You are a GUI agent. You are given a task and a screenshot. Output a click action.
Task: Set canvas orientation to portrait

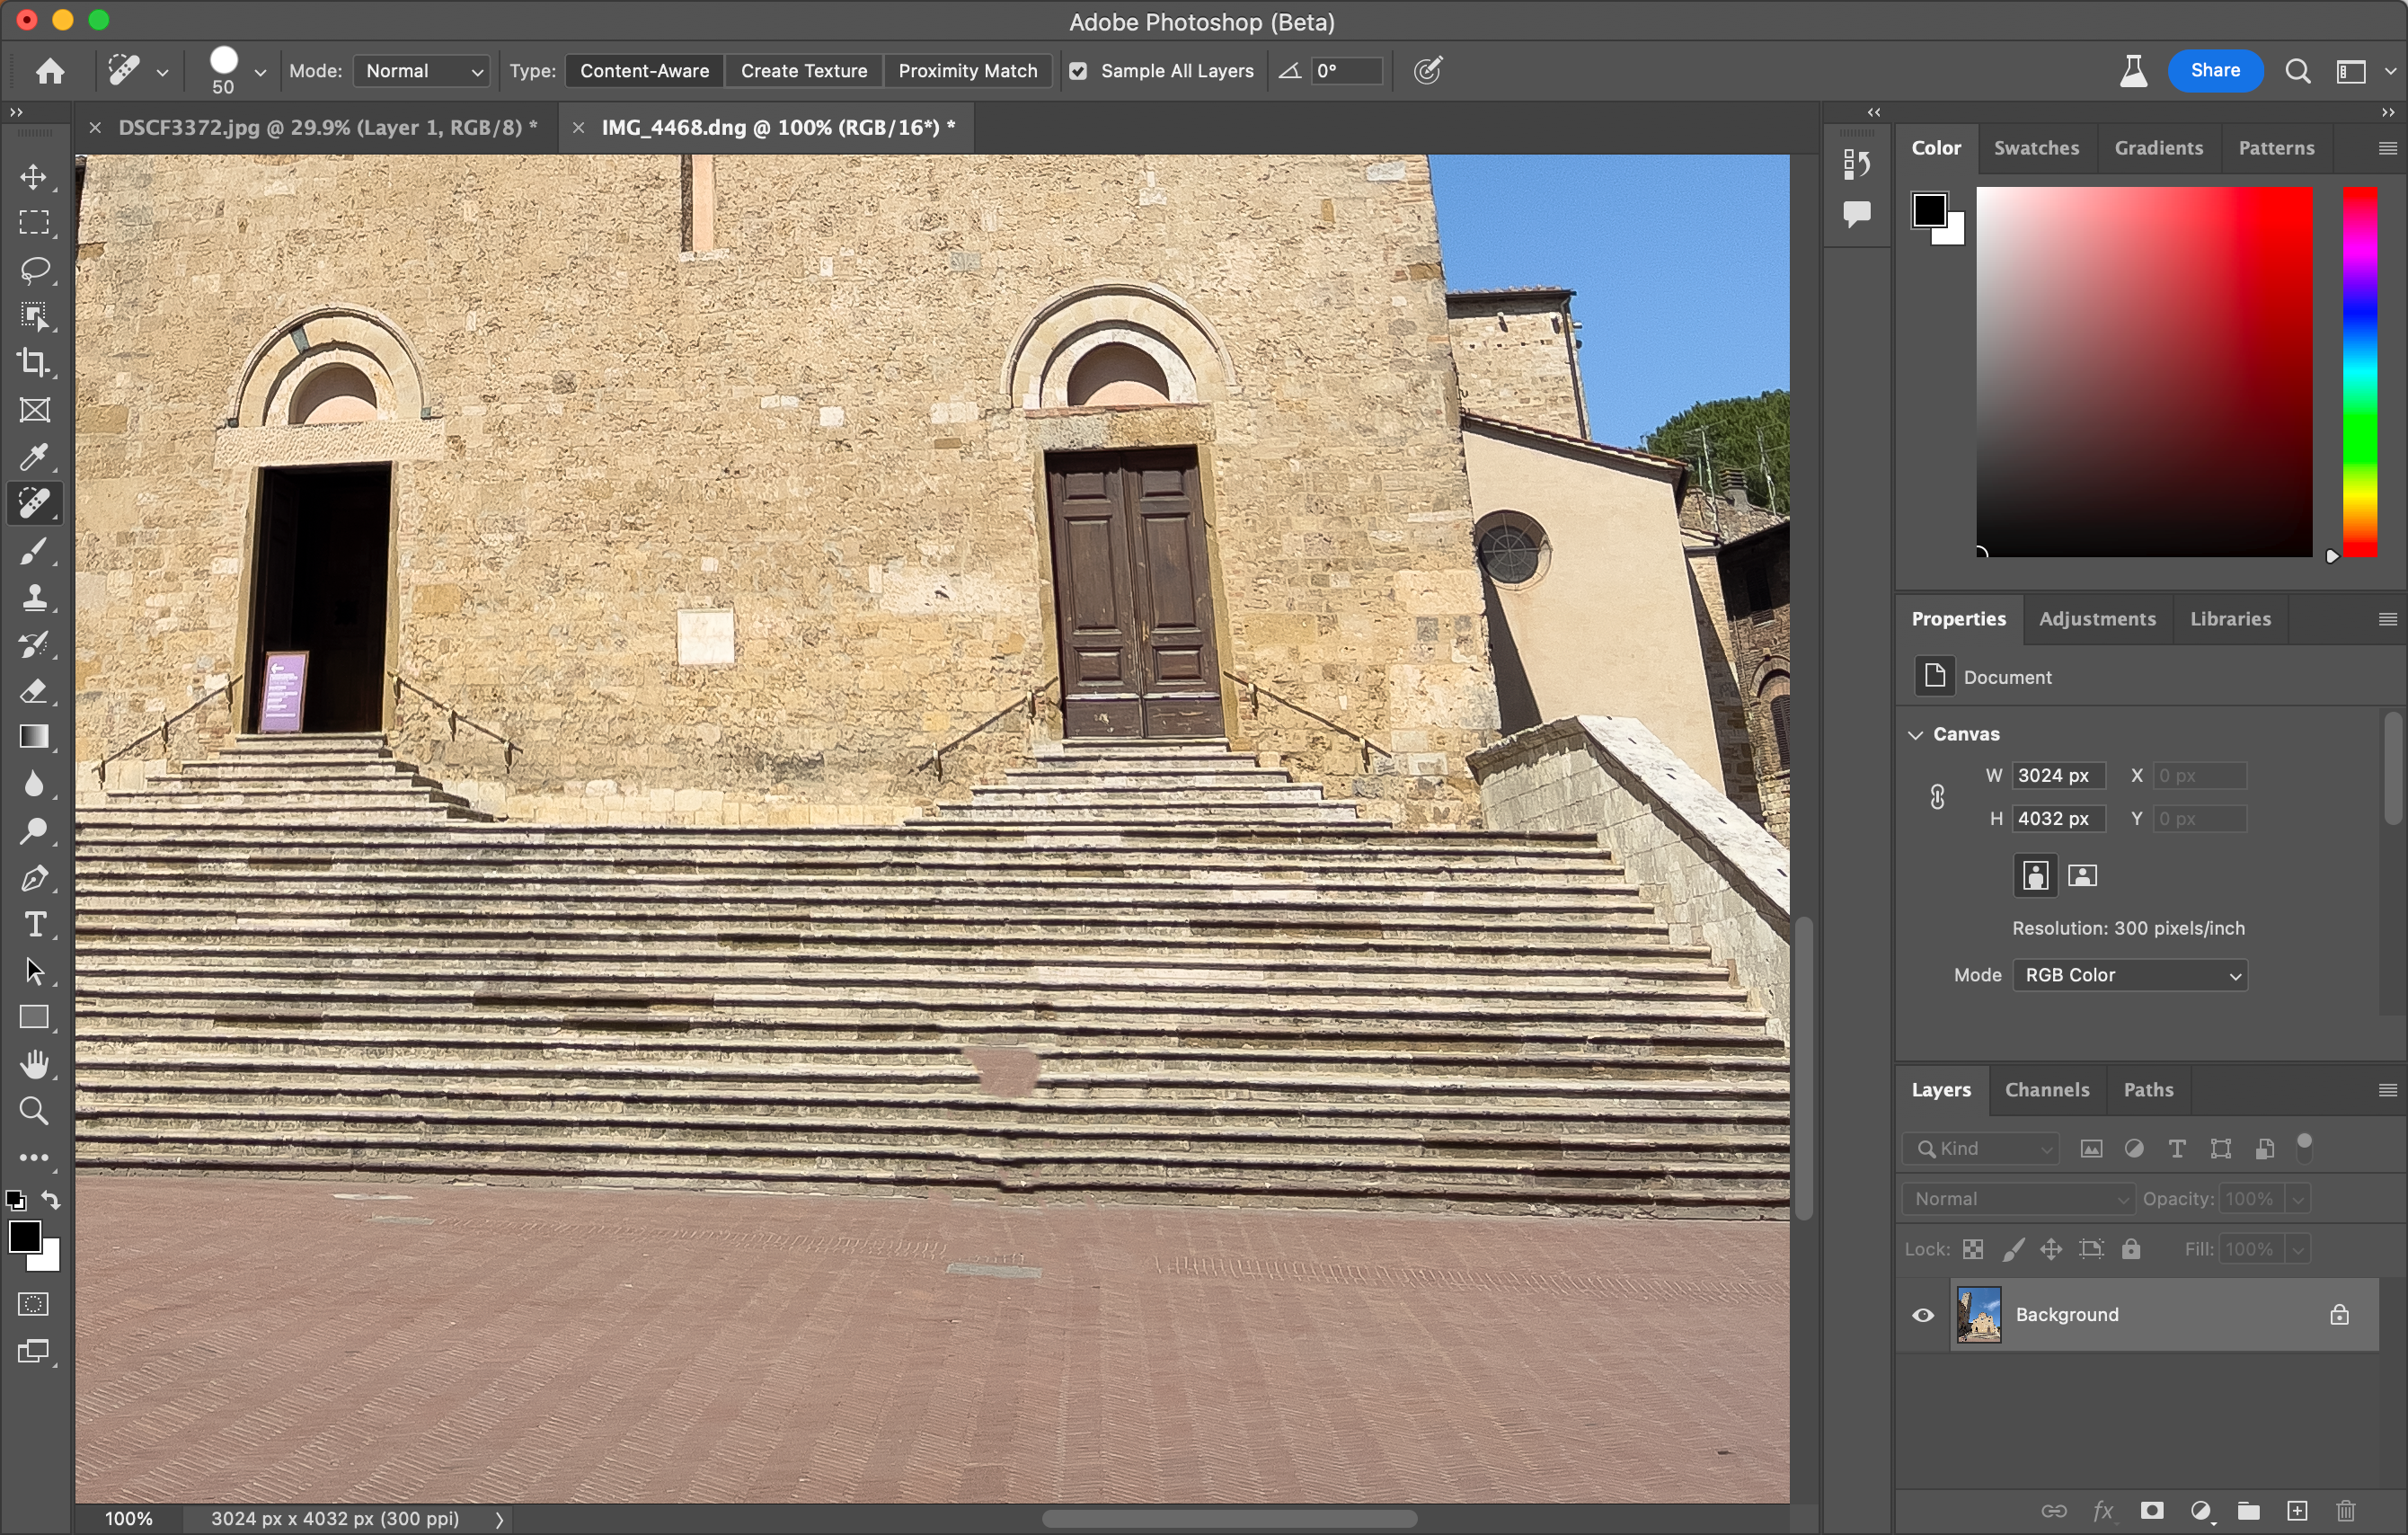click(2035, 875)
